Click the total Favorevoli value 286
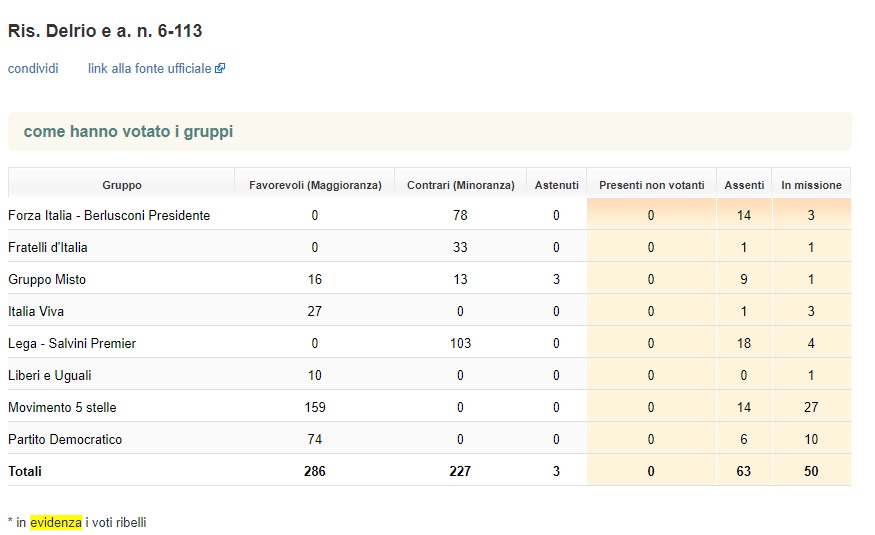Screen dimensions: 875x535 tap(315, 471)
